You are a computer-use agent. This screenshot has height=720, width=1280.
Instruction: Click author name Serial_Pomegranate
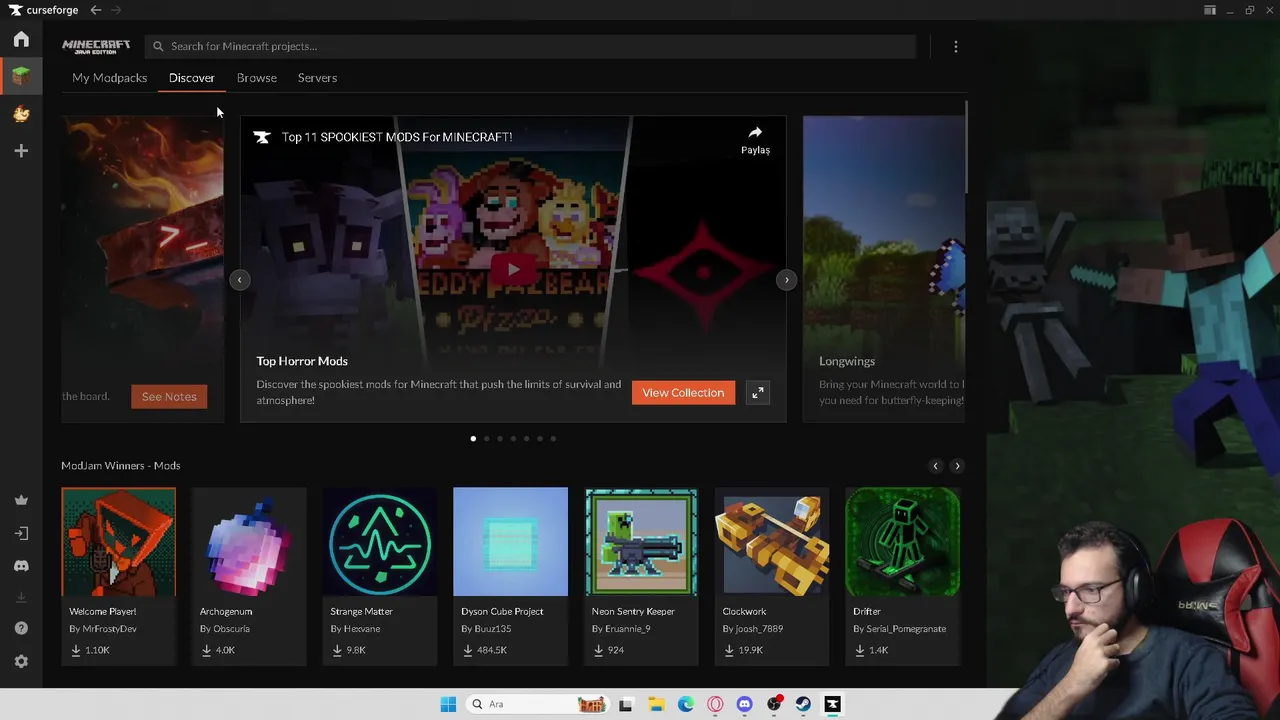(906, 629)
